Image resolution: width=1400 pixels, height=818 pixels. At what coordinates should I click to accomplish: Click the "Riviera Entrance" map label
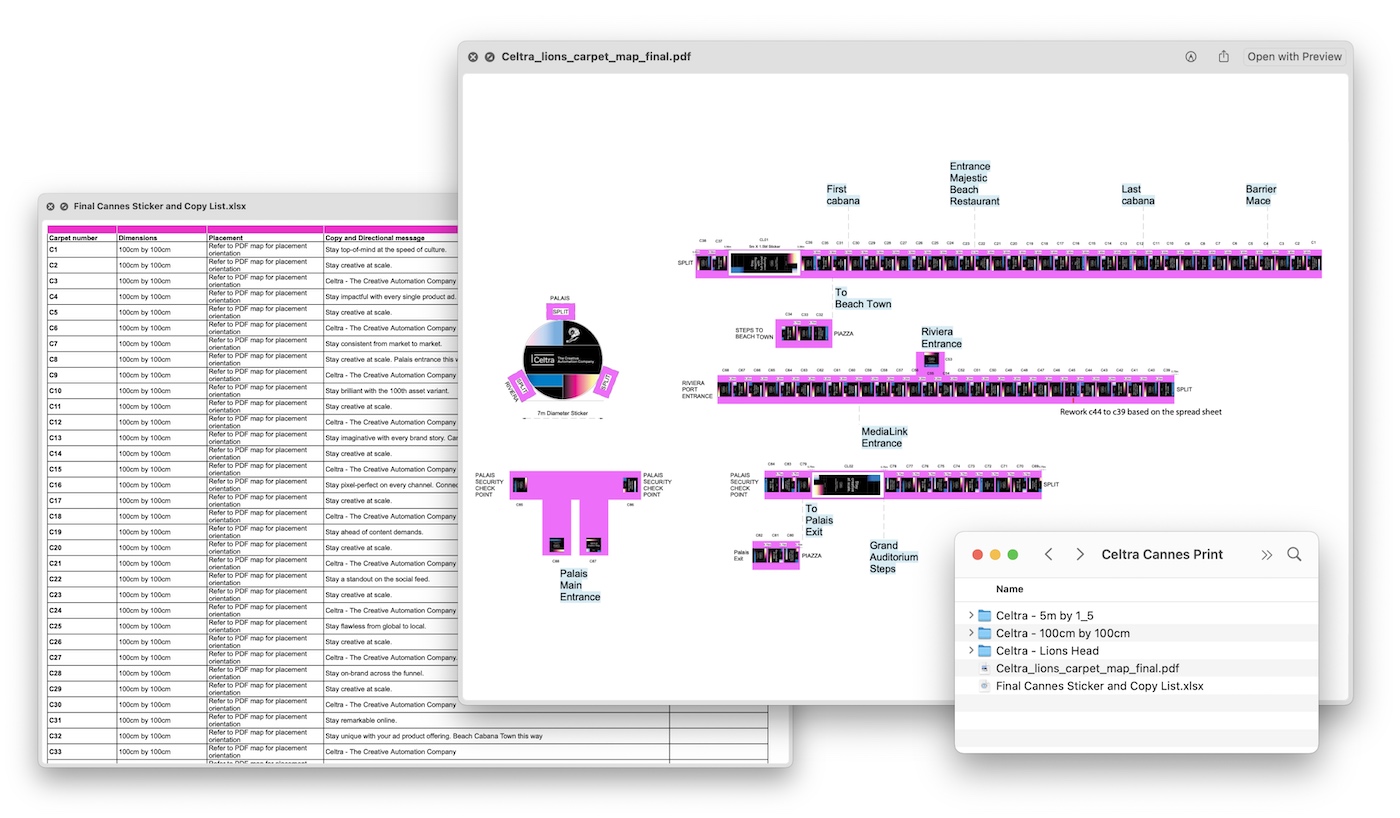coord(941,338)
